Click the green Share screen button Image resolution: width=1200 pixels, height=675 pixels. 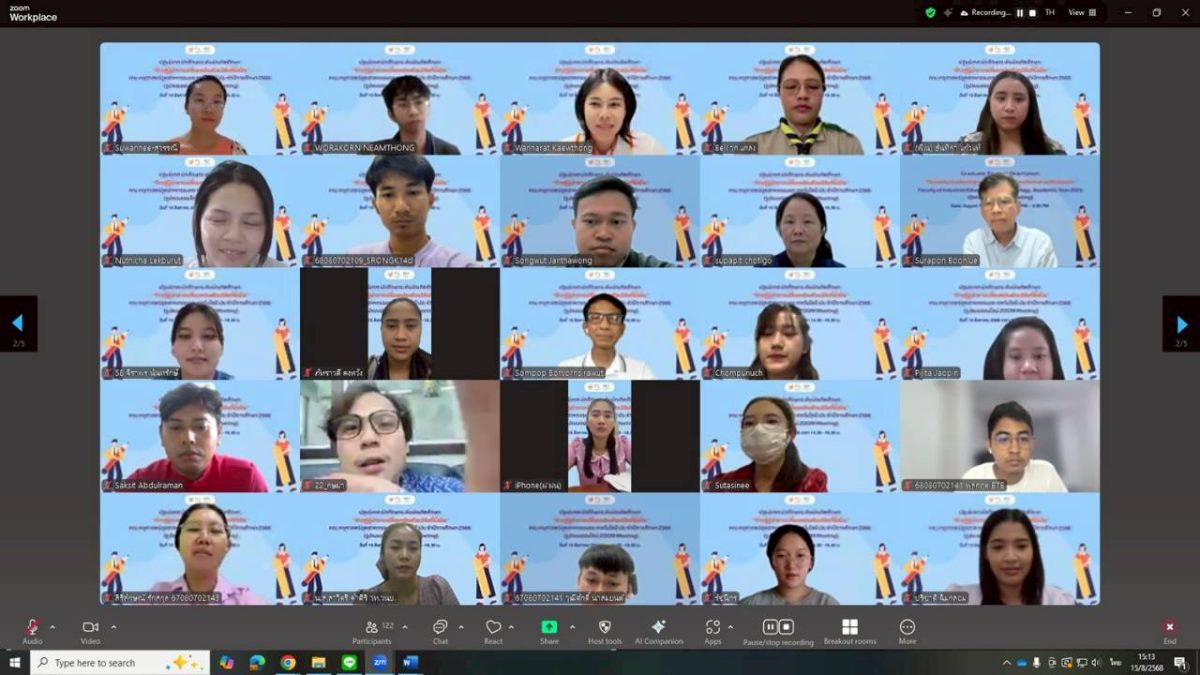pos(549,627)
